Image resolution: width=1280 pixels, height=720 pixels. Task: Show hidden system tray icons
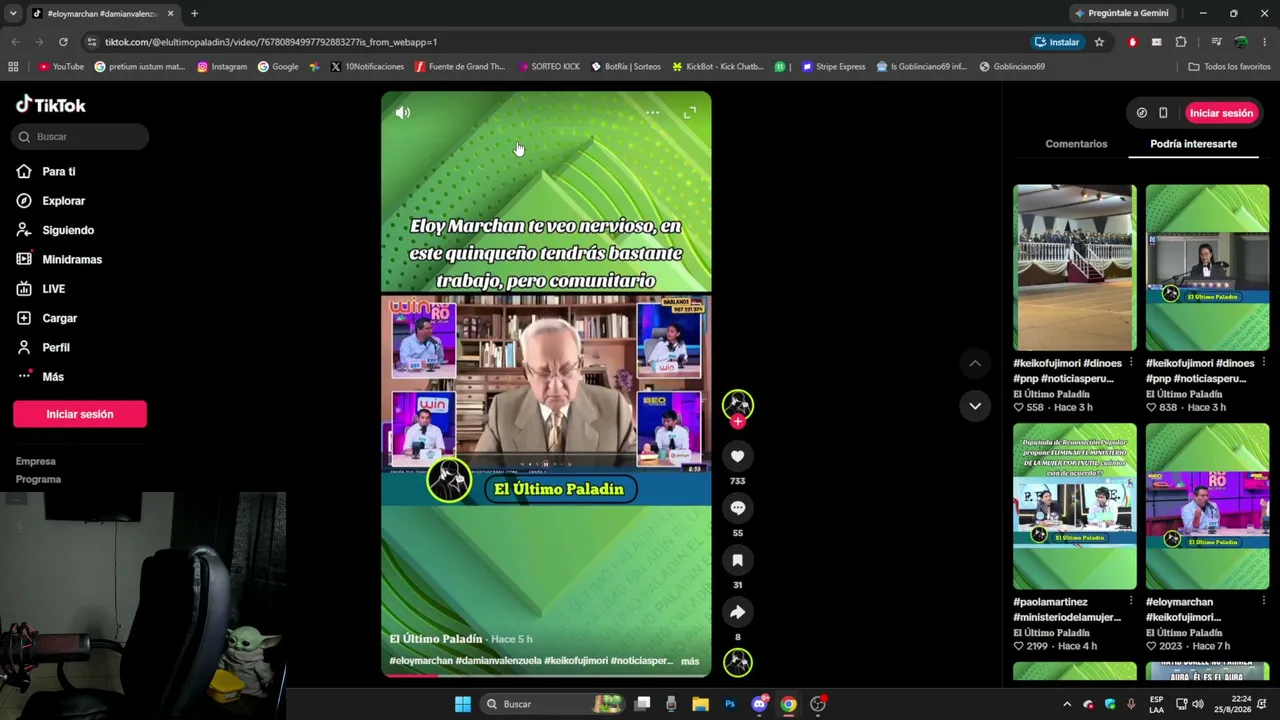tap(1067, 704)
